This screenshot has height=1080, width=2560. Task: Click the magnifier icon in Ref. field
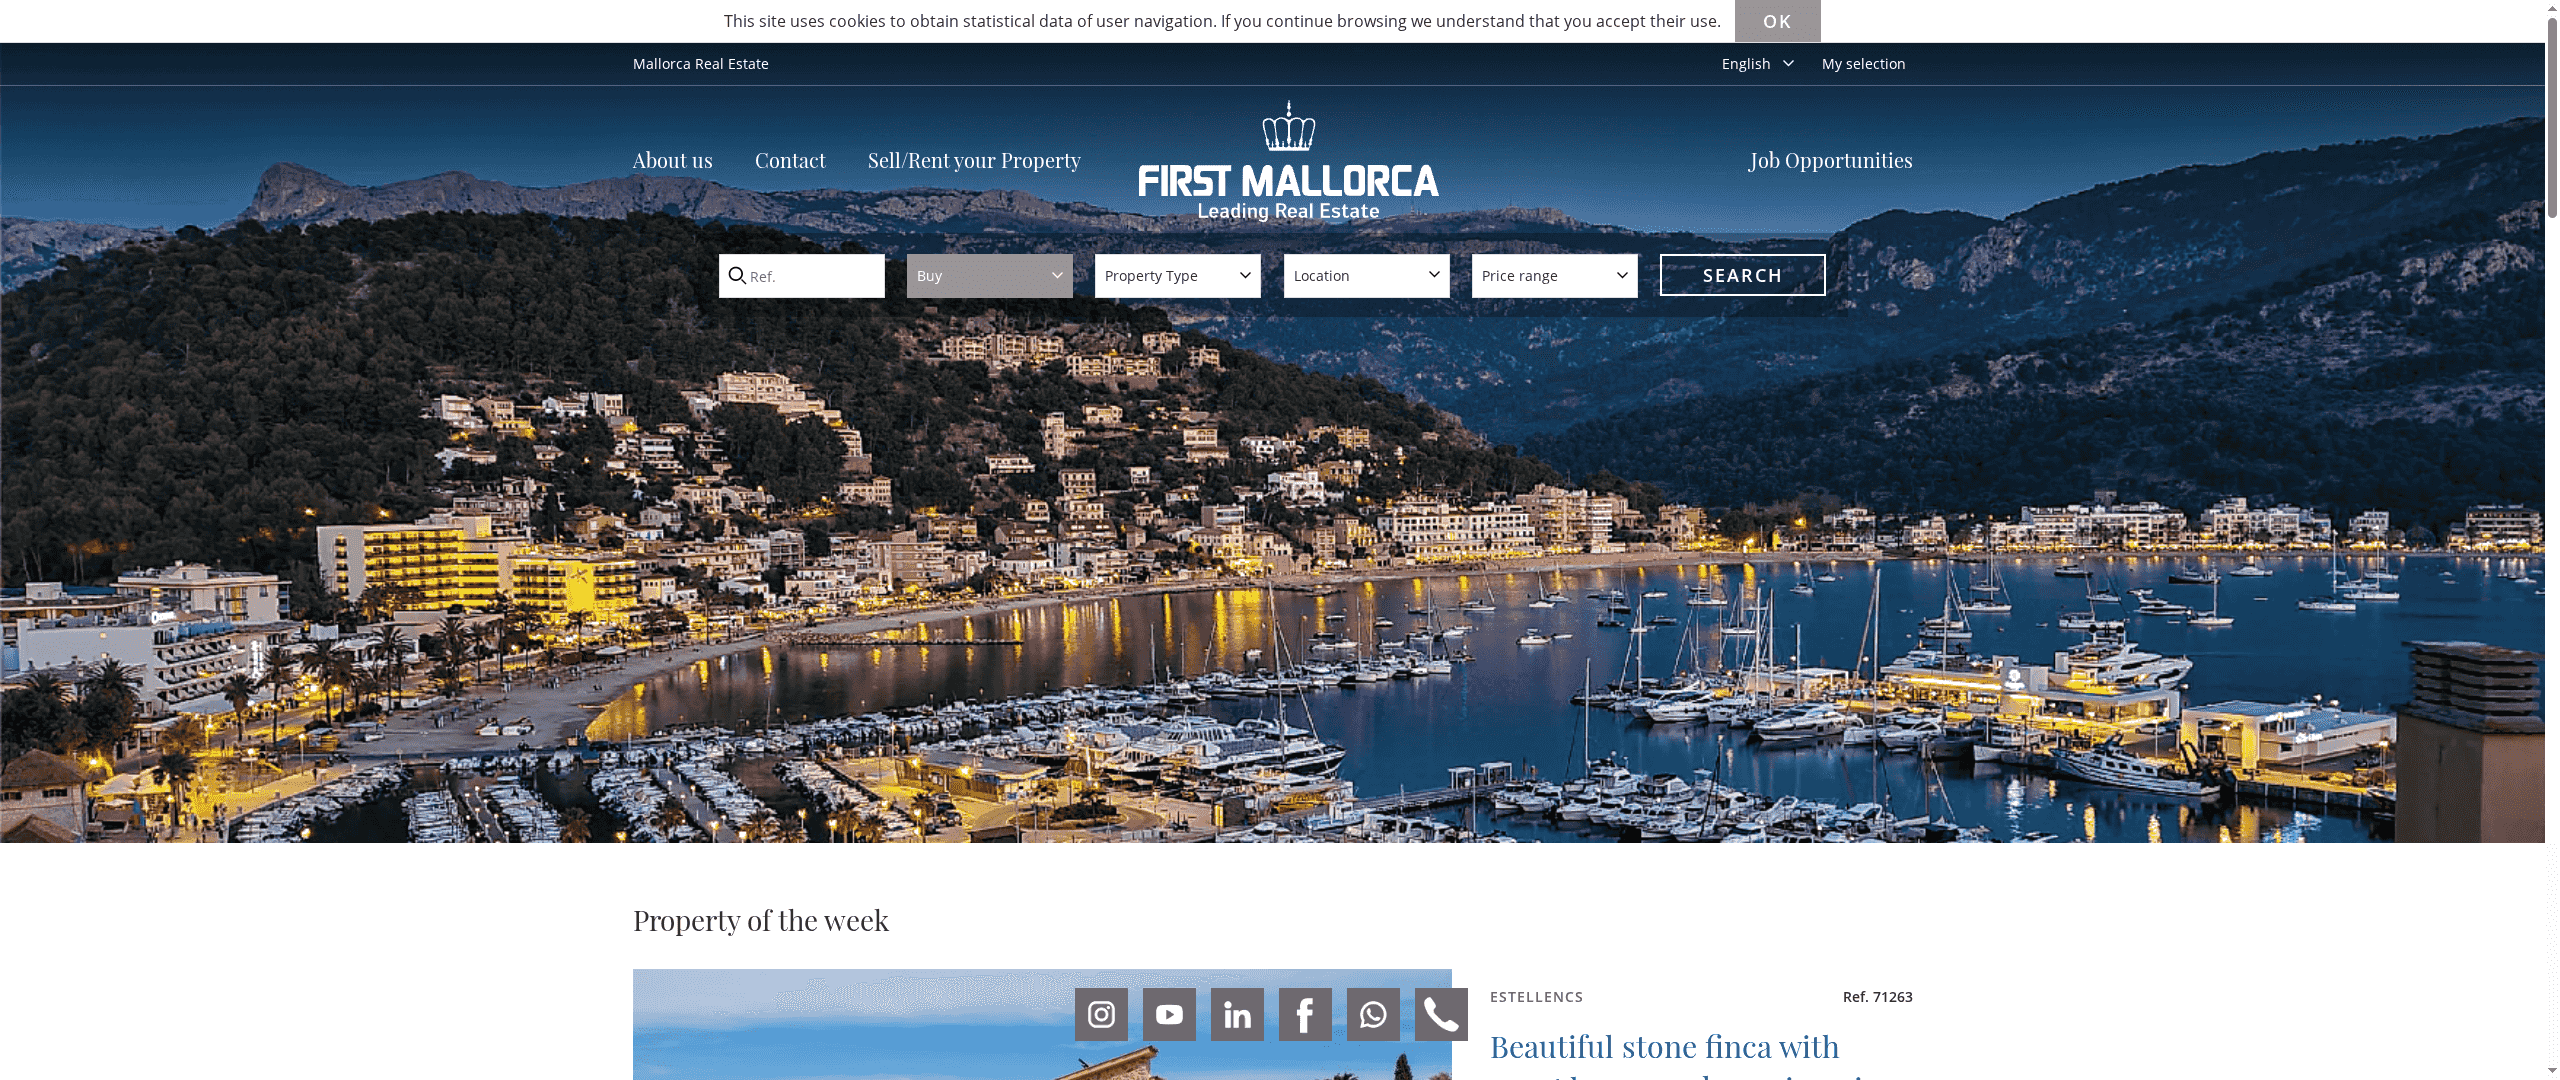tap(737, 275)
